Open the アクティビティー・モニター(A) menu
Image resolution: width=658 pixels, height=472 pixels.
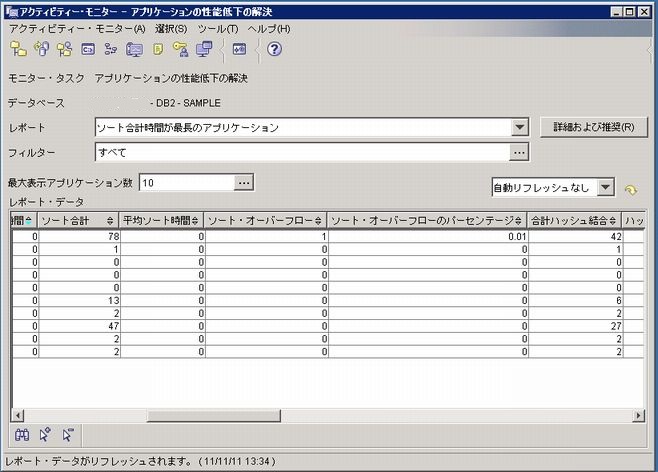click(x=77, y=29)
